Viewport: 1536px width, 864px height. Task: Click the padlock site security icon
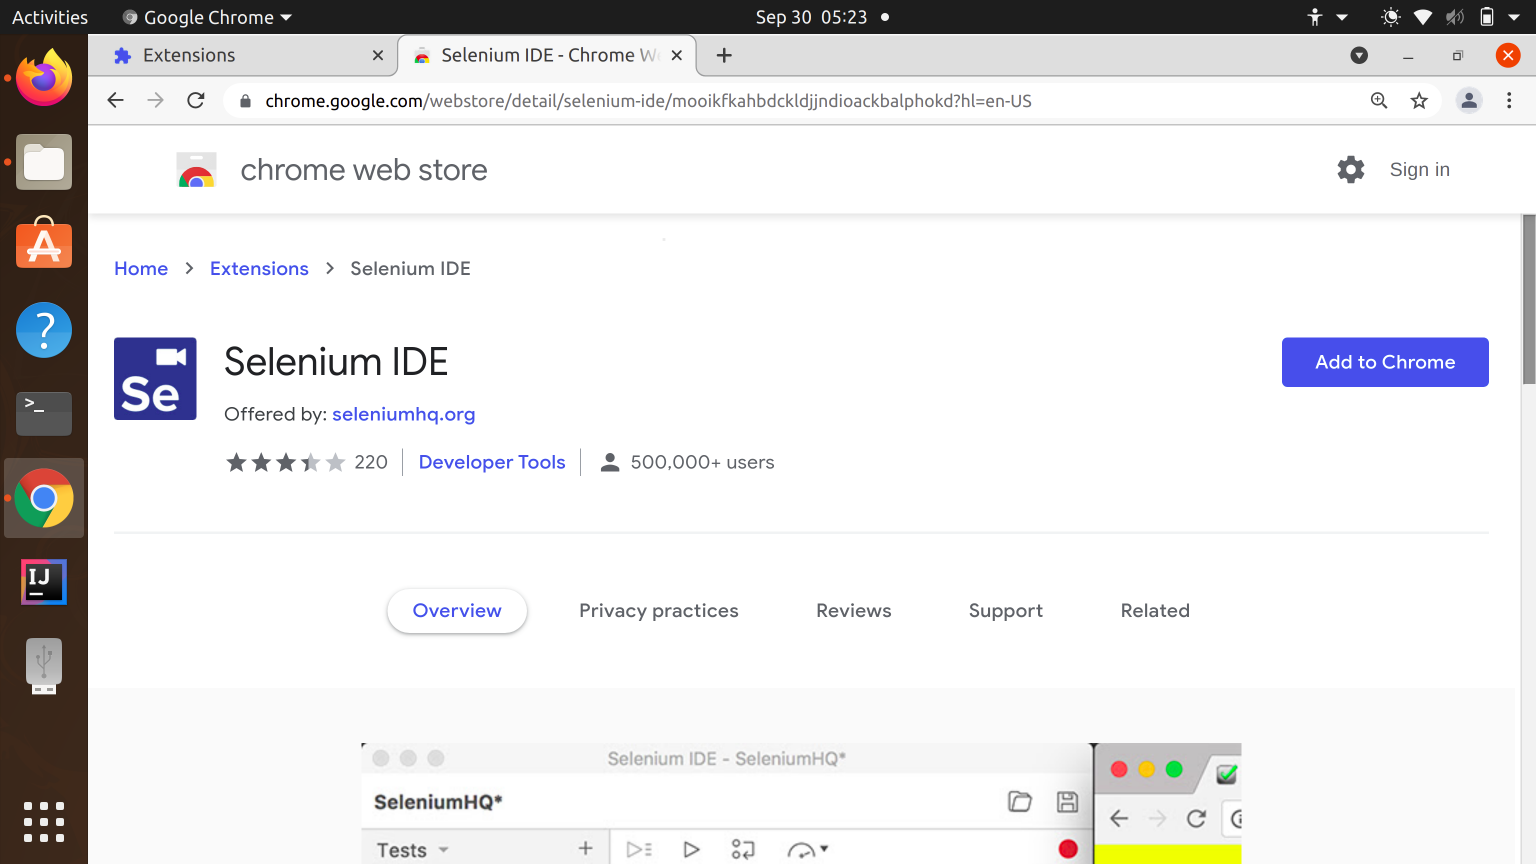243,101
